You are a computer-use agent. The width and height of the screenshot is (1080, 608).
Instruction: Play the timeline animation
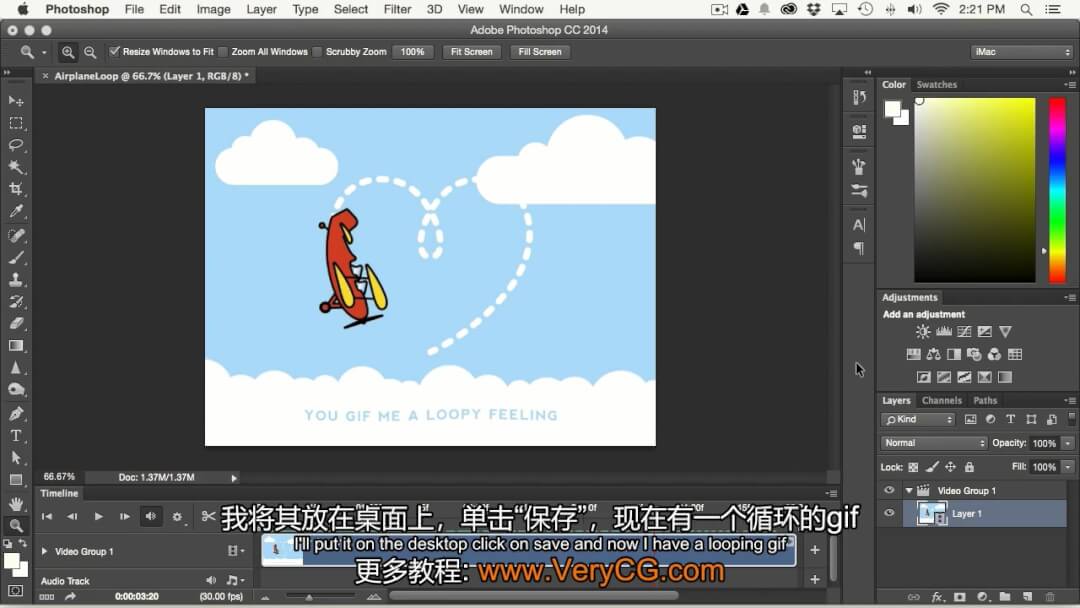pyautogui.click(x=98, y=516)
